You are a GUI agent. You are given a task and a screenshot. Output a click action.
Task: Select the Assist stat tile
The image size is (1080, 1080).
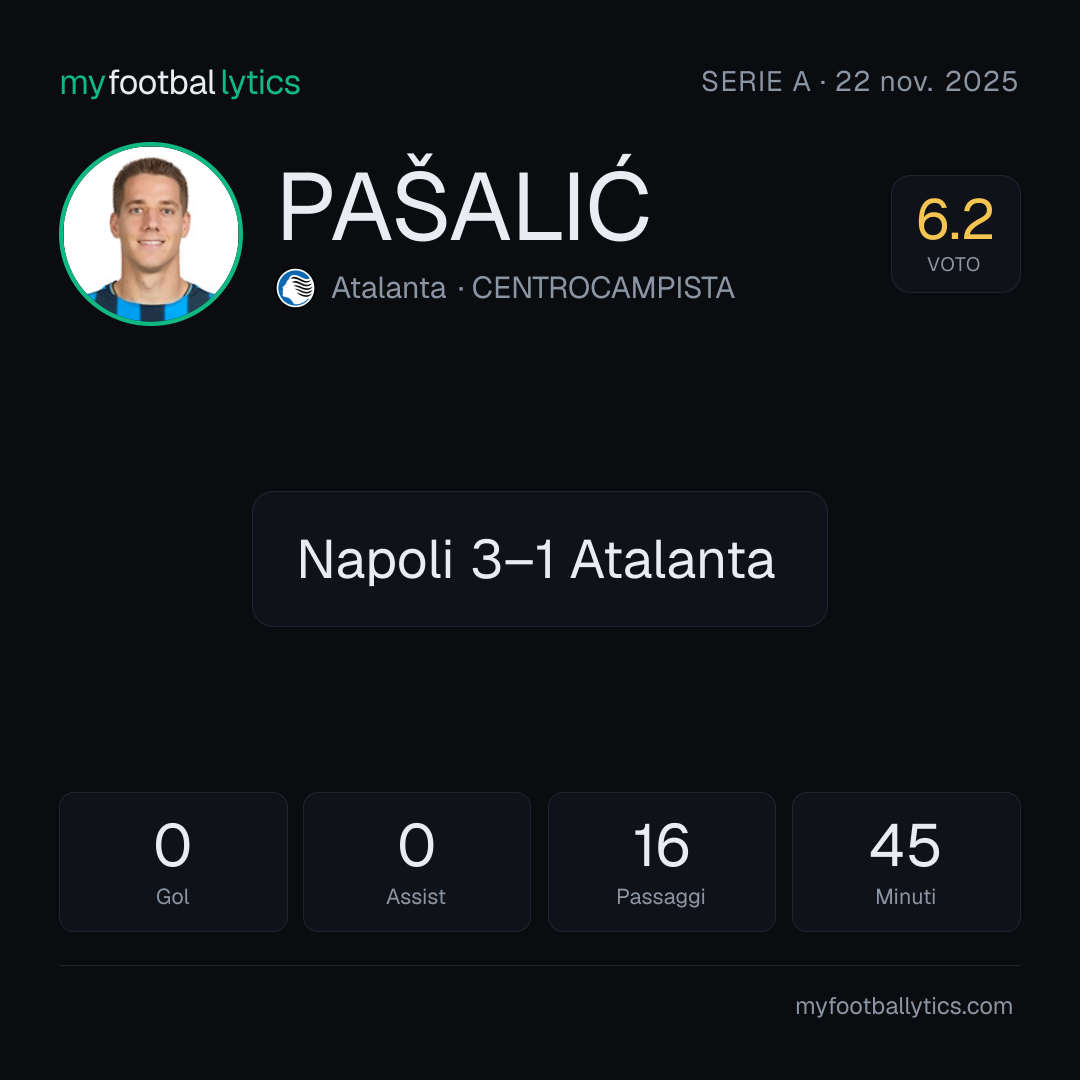(417, 862)
